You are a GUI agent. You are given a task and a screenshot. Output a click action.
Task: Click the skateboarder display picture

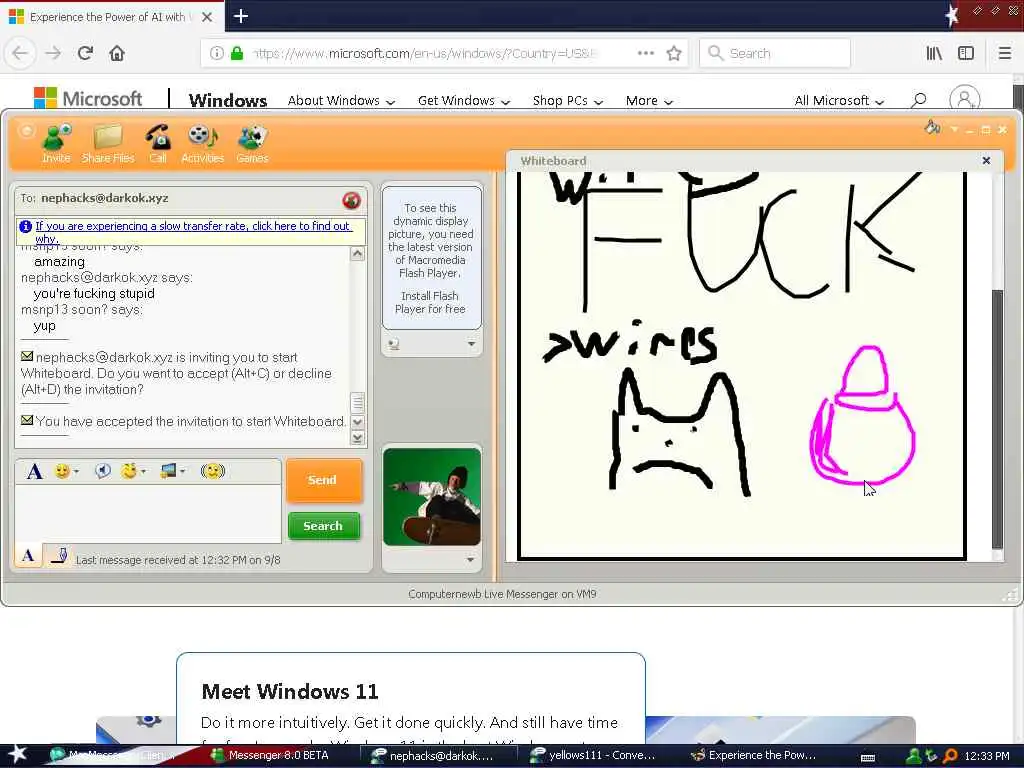432,496
